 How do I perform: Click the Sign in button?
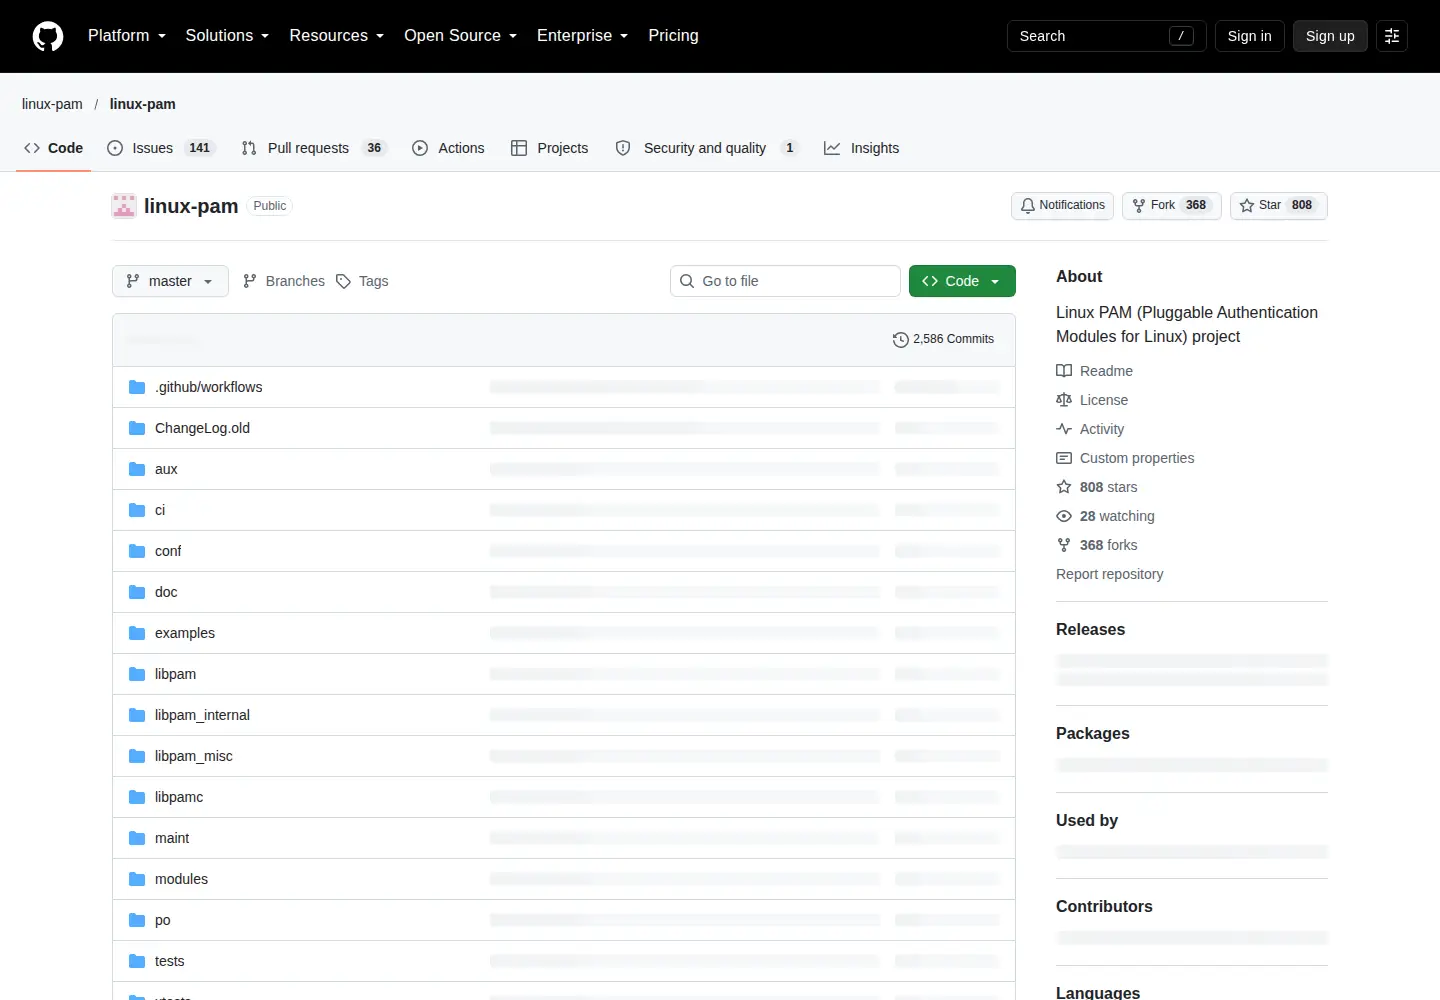tap(1249, 36)
